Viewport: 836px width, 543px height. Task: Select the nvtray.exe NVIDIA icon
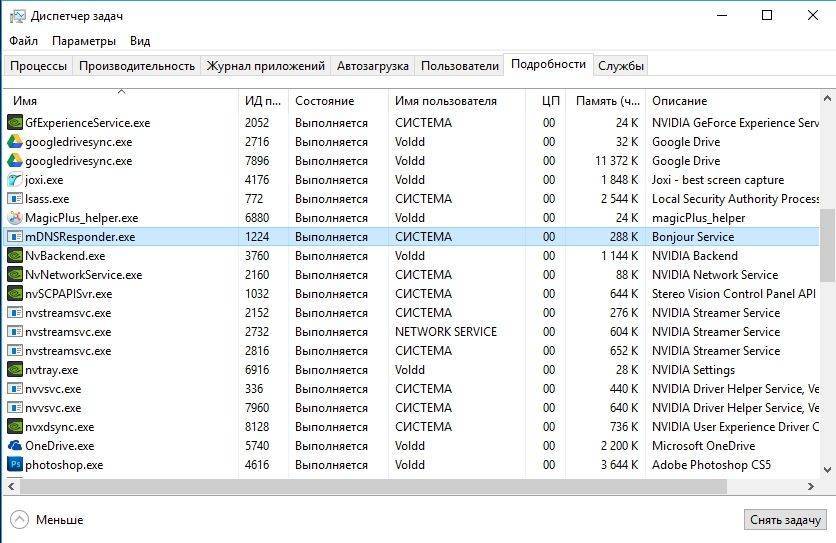tap(15, 370)
